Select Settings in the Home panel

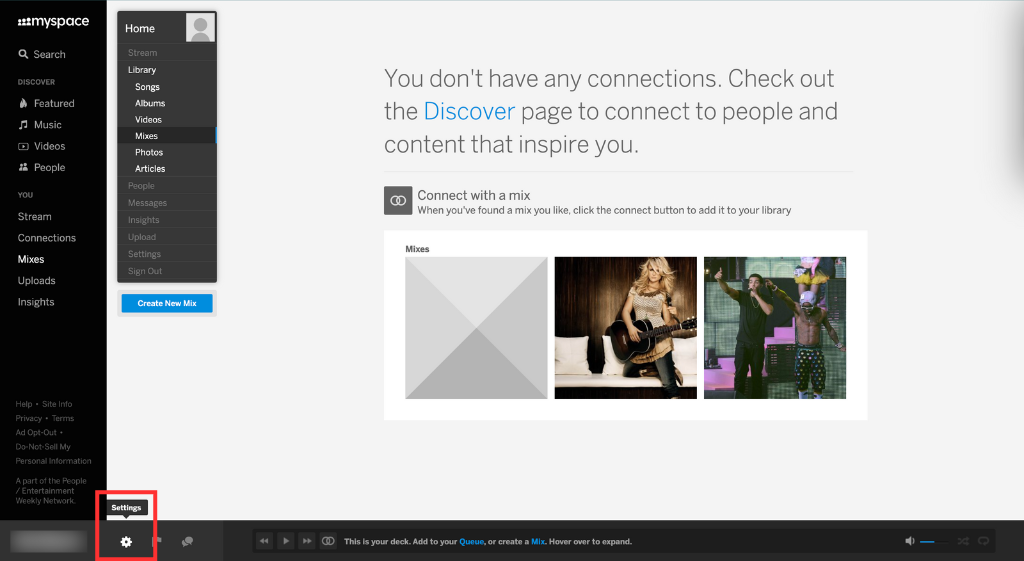(167, 253)
